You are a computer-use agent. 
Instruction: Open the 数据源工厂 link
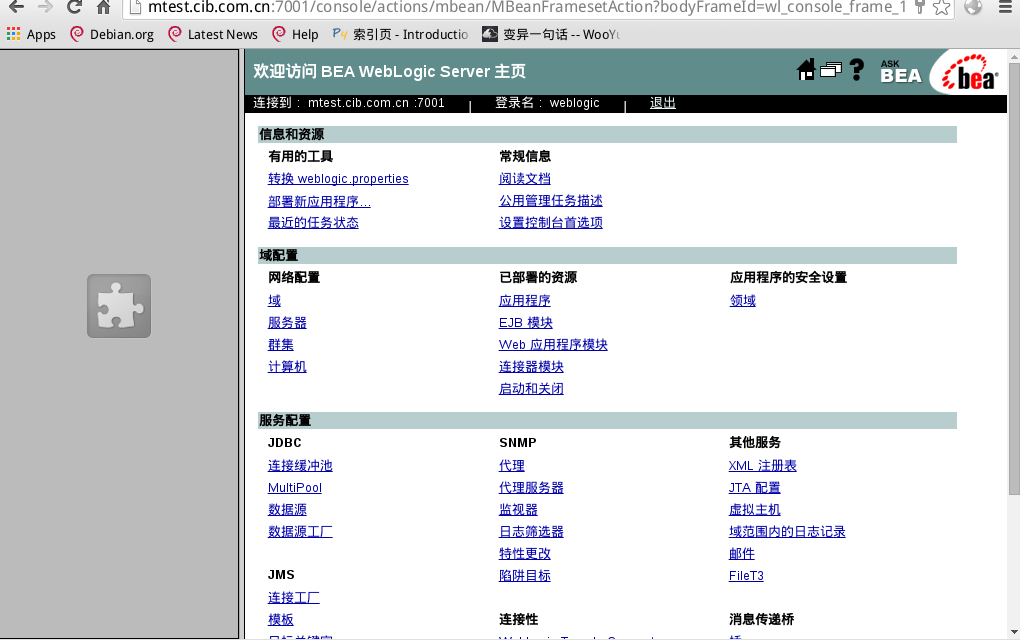tap(300, 532)
